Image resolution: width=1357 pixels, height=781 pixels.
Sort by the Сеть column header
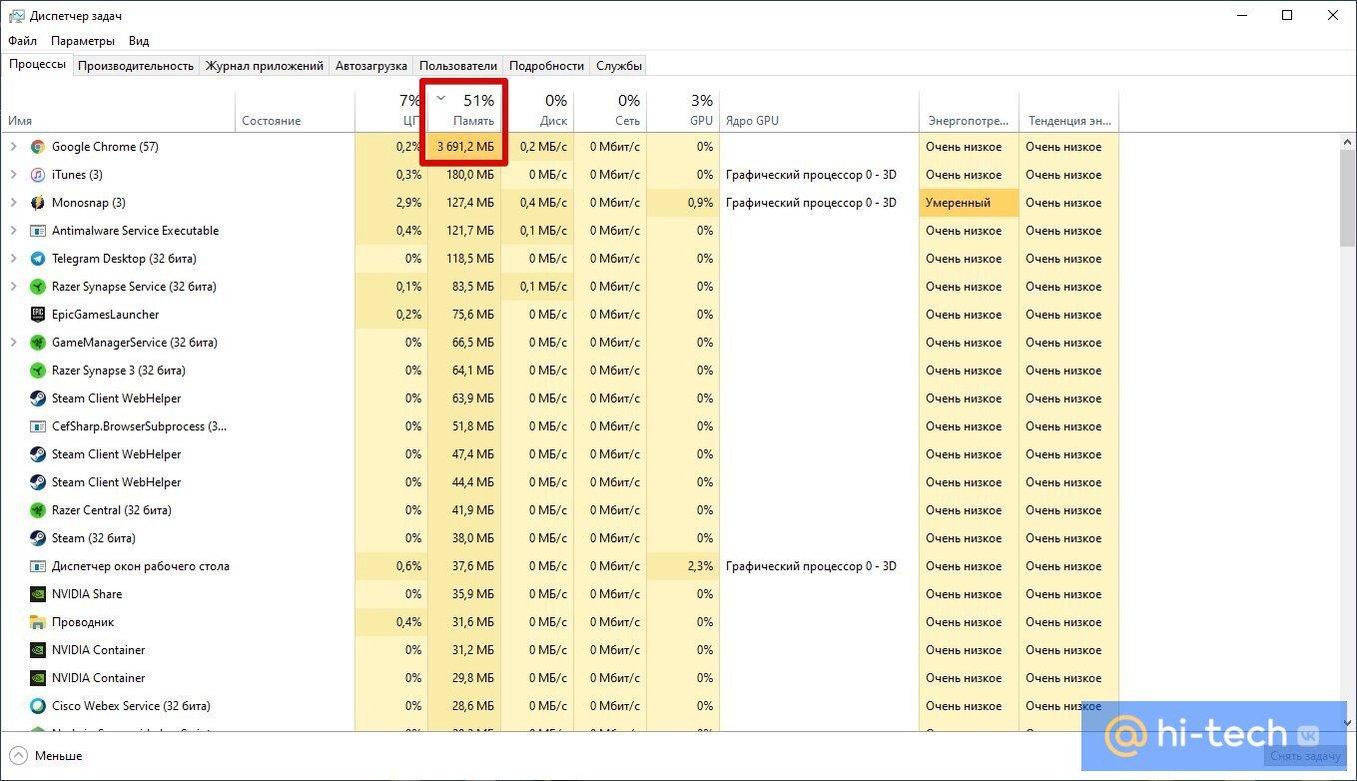point(610,111)
